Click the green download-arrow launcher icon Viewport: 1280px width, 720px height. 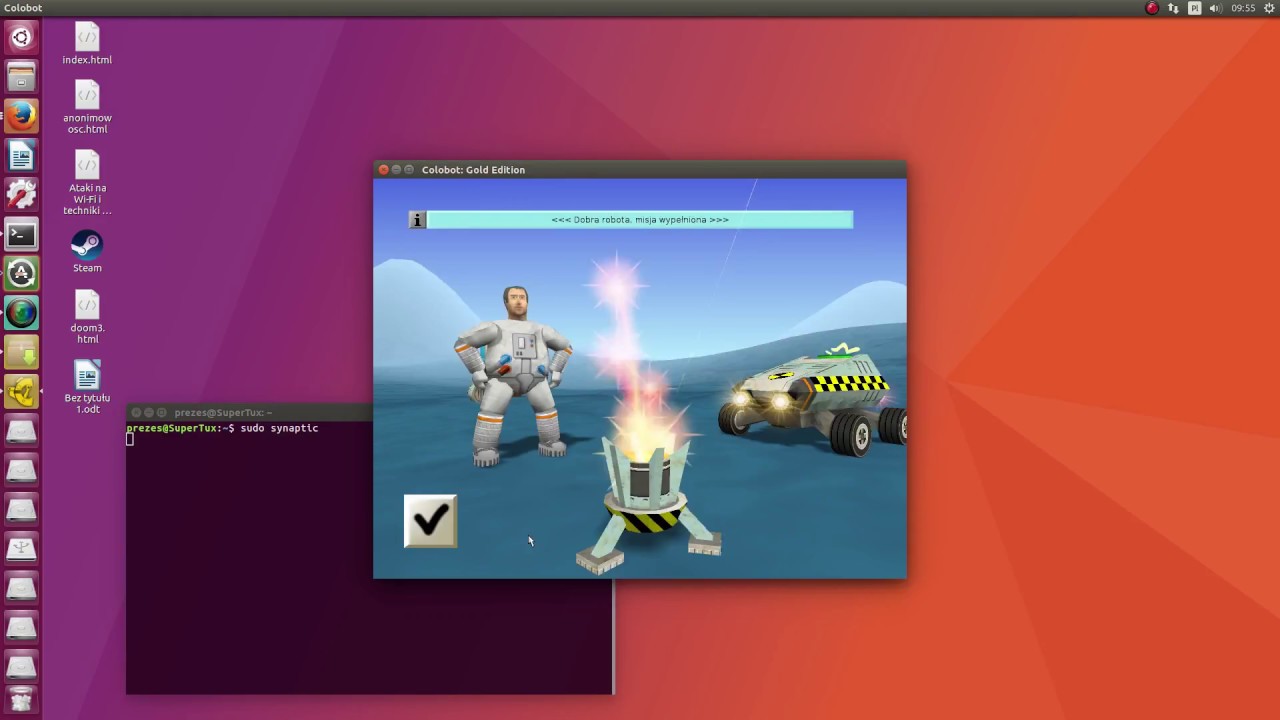(x=21, y=353)
